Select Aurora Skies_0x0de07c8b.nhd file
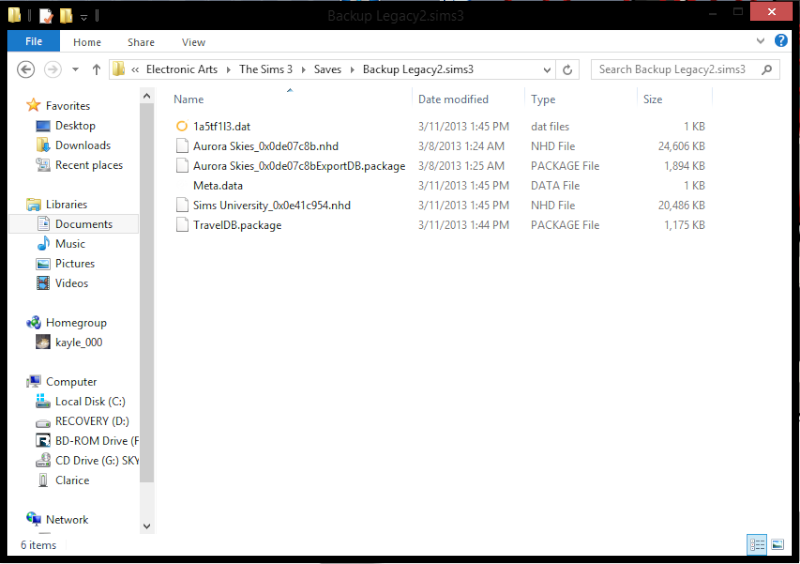Screen dimensions: 800x564 click(265, 146)
